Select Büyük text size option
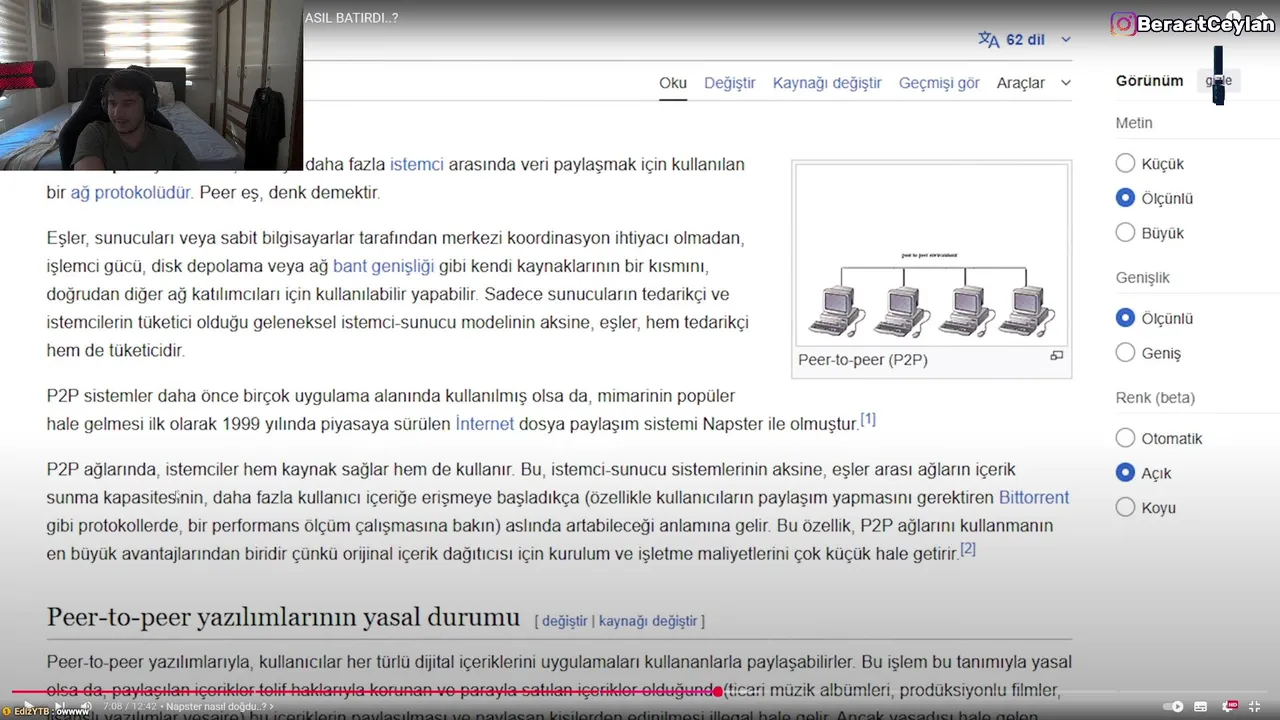The height and width of the screenshot is (720, 1280). [x=1125, y=233]
